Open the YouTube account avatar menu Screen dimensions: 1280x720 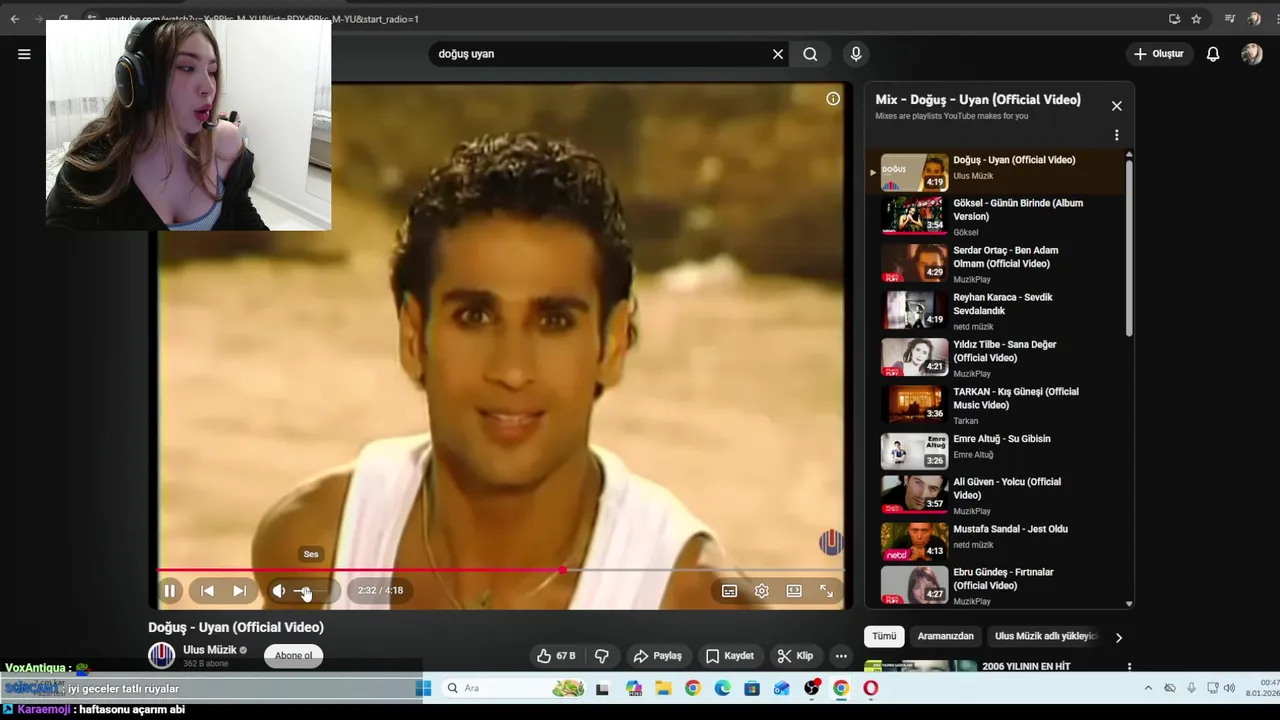click(1252, 54)
